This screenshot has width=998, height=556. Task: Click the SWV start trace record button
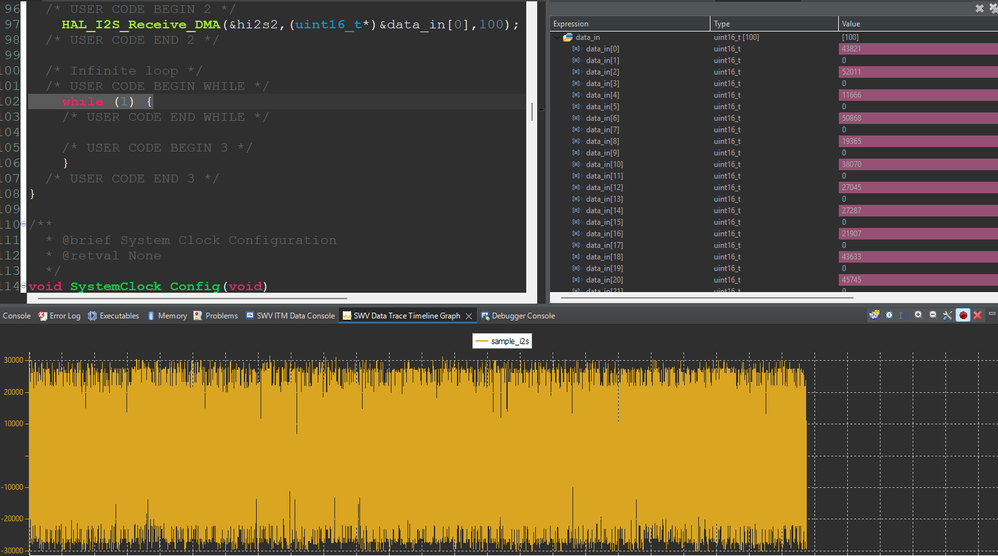pos(963,315)
